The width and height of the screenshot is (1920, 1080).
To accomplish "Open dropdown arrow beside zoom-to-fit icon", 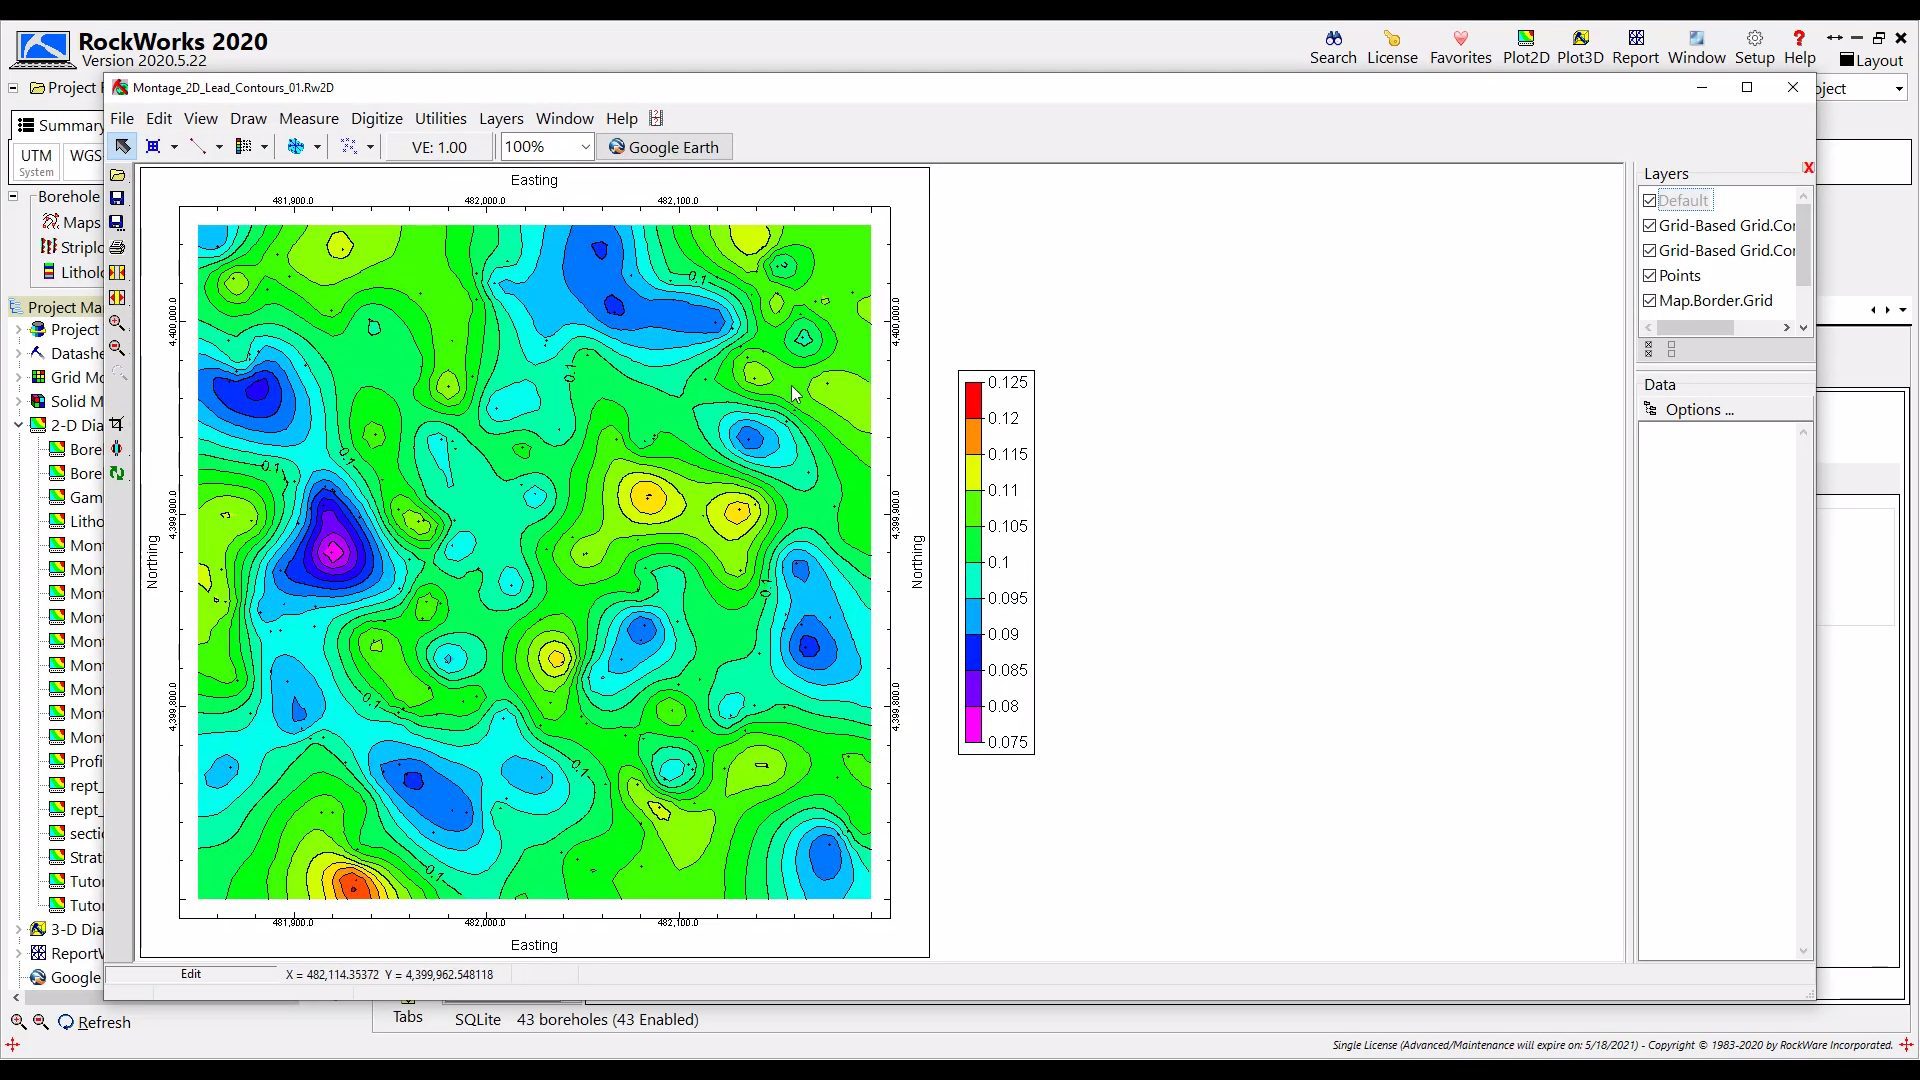I will click(174, 147).
